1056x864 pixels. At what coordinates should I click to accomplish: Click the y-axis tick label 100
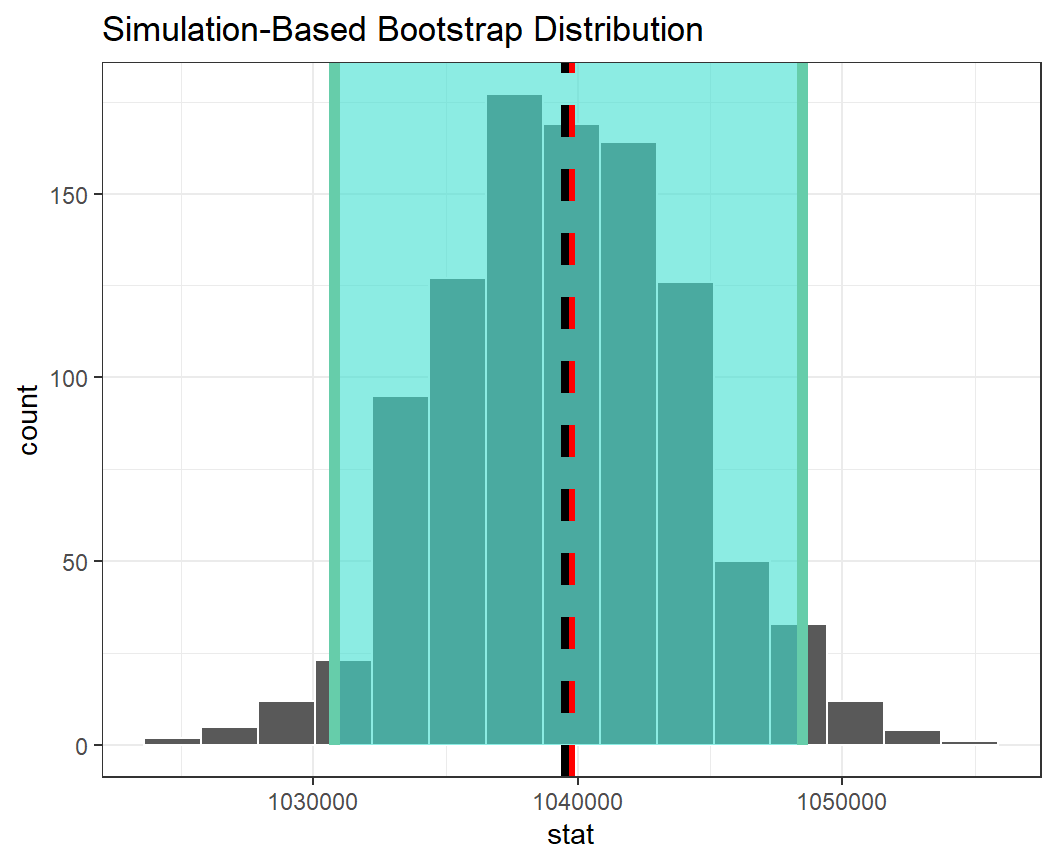click(76, 378)
